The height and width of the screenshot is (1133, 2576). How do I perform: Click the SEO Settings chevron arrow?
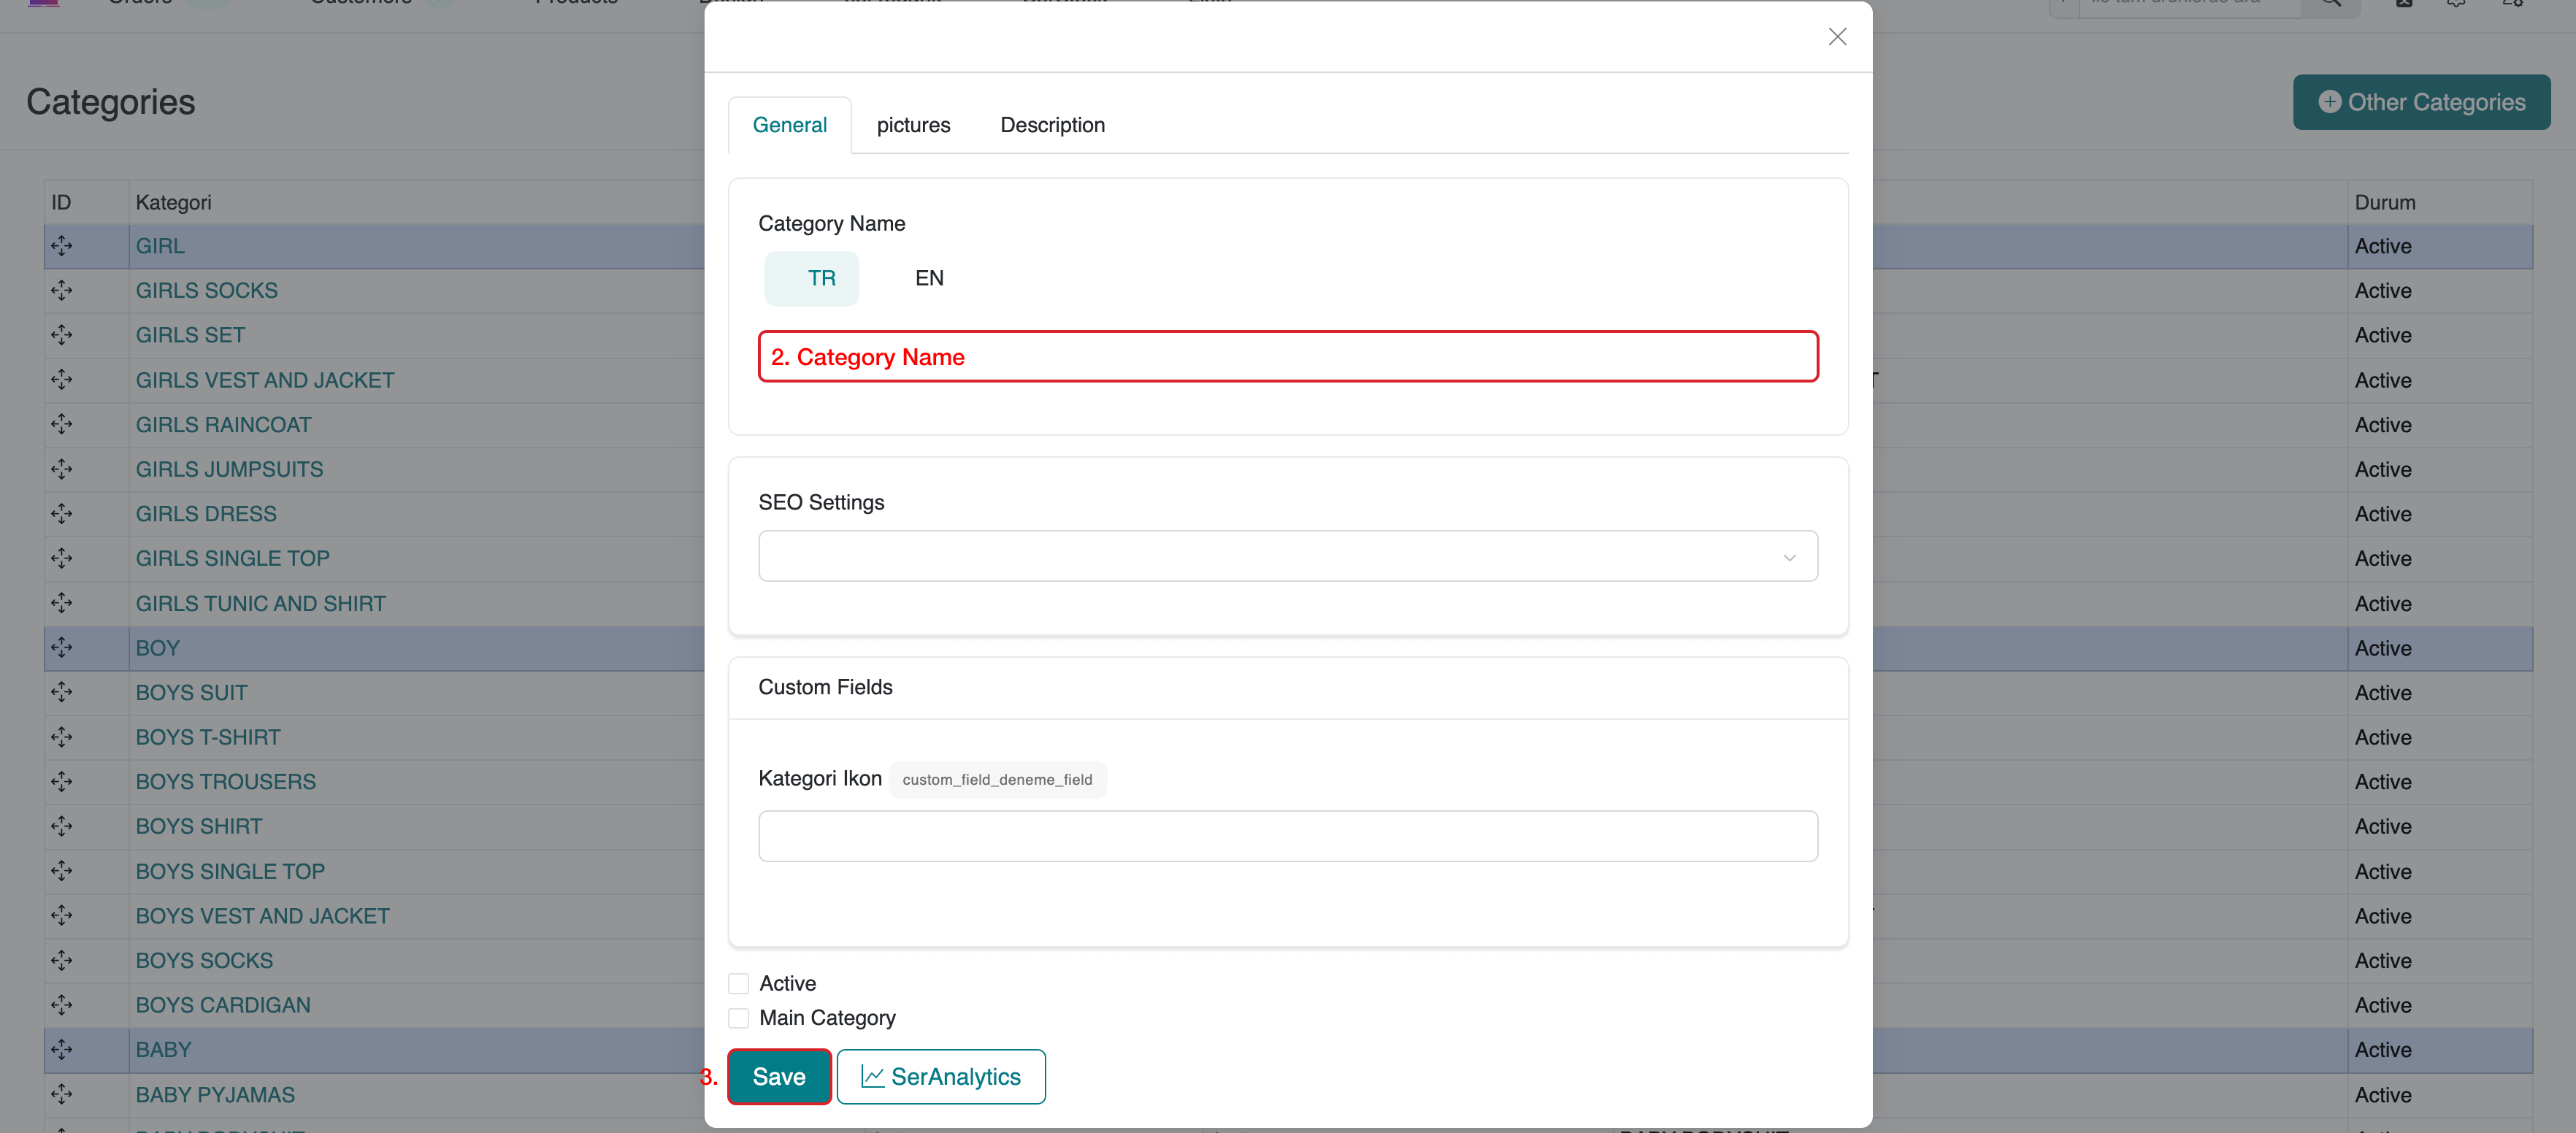(x=1789, y=557)
